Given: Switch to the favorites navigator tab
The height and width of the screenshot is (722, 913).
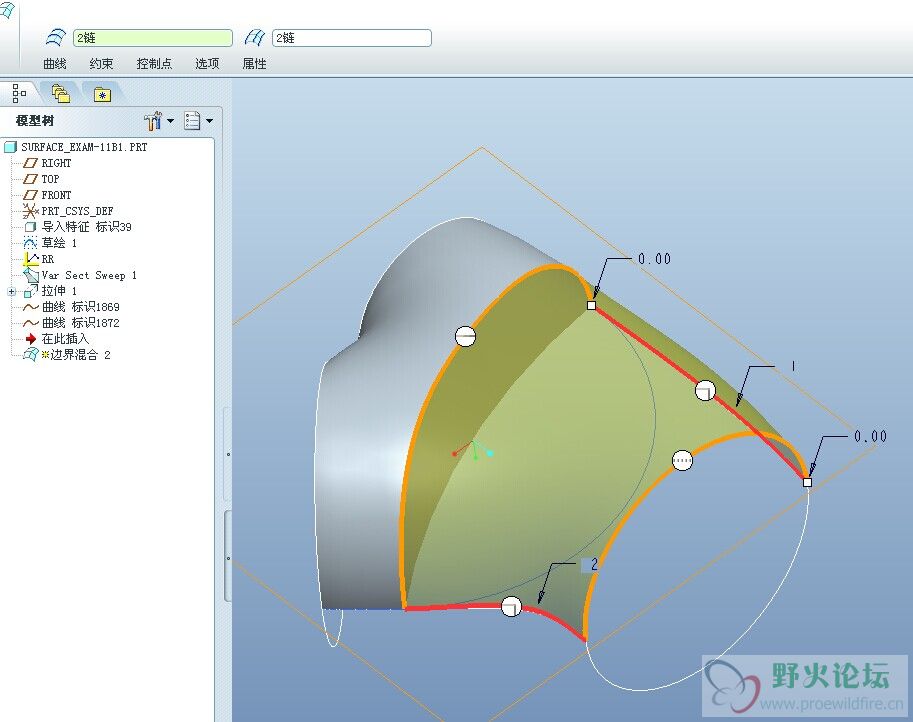Looking at the screenshot, I should 102,94.
